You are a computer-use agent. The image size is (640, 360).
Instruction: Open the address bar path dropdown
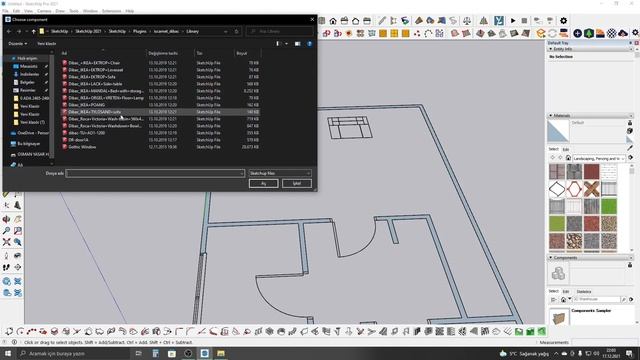click(x=226, y=31)
